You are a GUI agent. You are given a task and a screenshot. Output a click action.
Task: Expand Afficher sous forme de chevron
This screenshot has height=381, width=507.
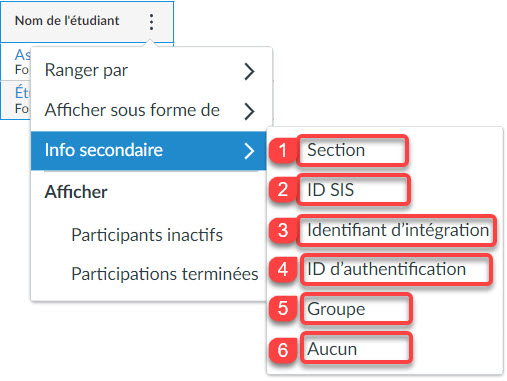tap(249, 111)
